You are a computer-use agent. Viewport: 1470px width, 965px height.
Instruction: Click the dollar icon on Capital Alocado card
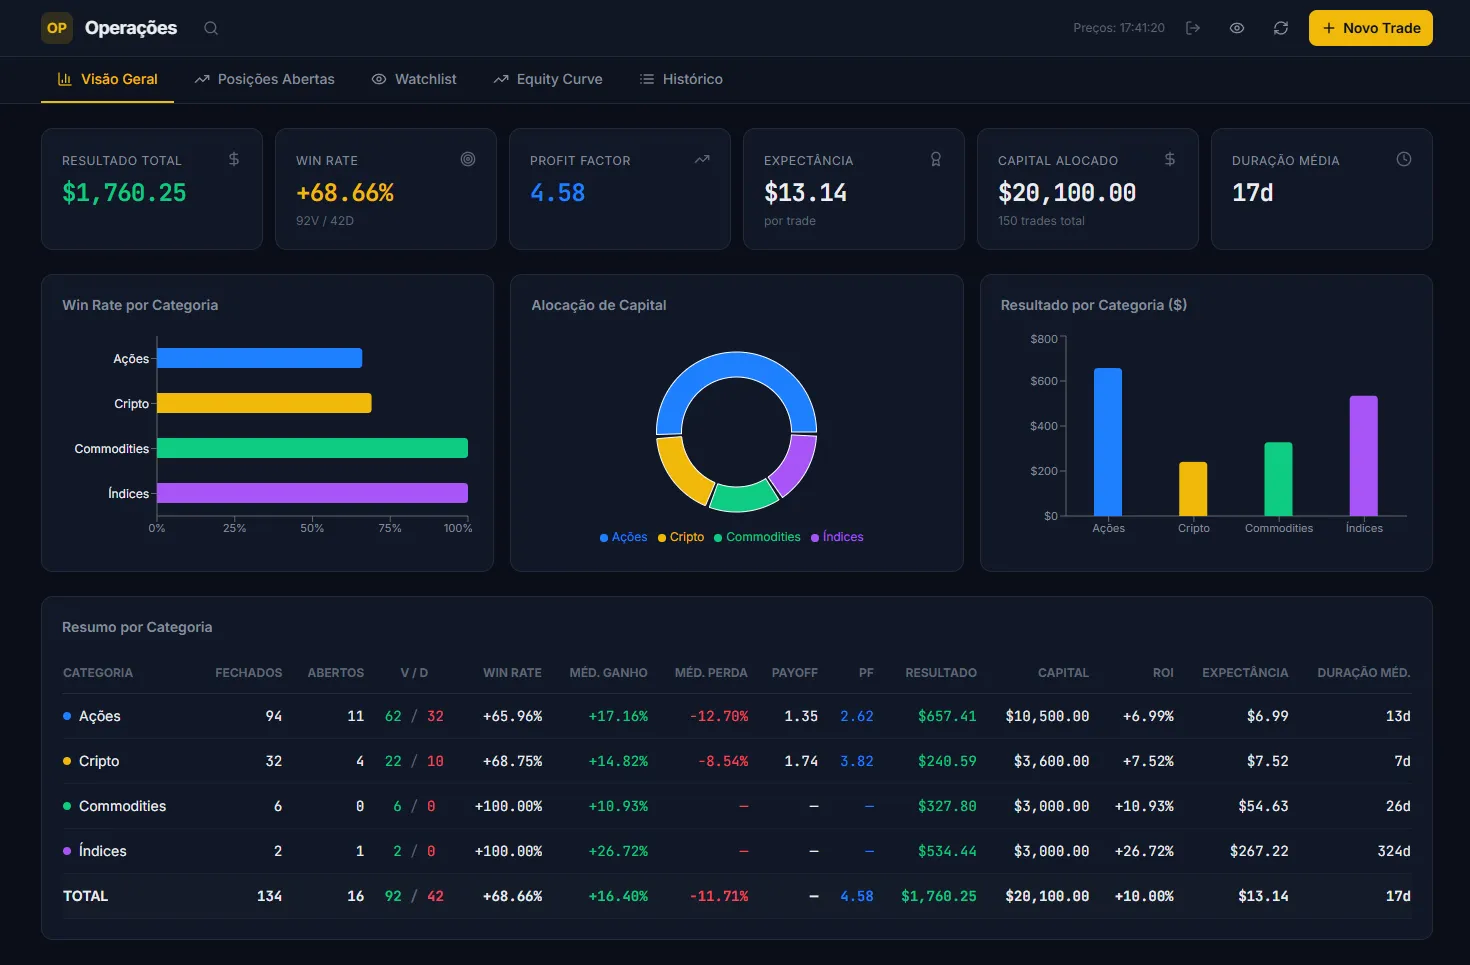pyautogui.click(x=1170, y=159)
